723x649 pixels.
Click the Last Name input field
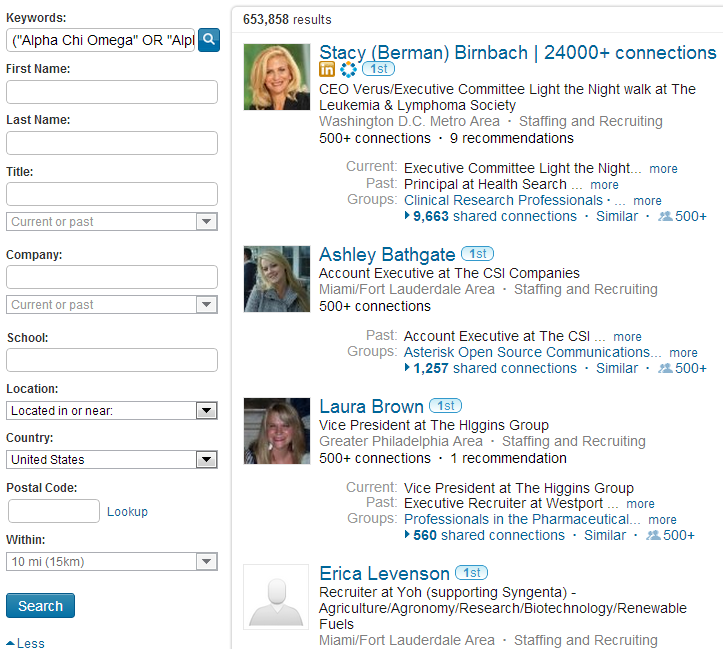(x=112, y=143)
